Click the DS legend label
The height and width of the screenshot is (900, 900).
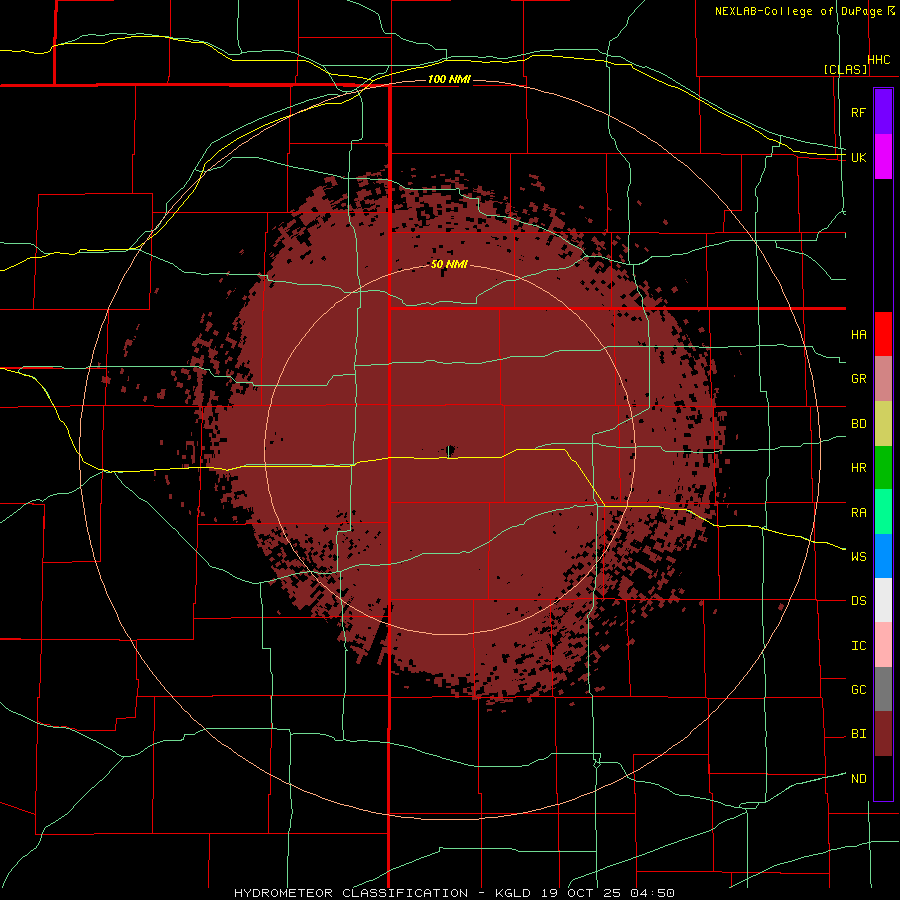click(x=858, y=600)
